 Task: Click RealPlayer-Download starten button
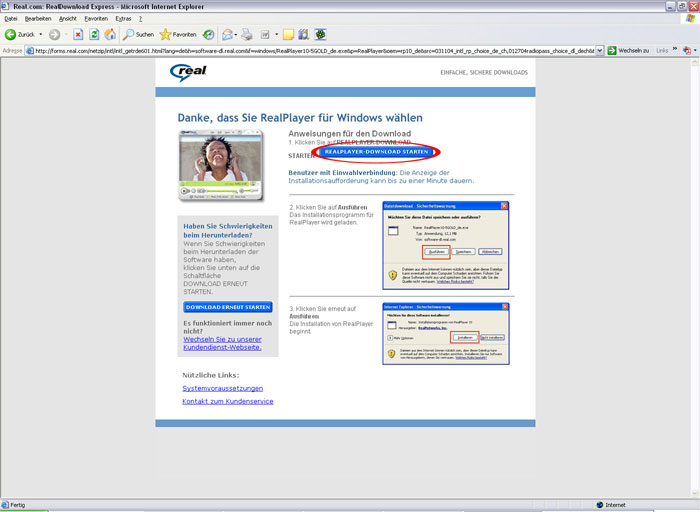(376, 152)
